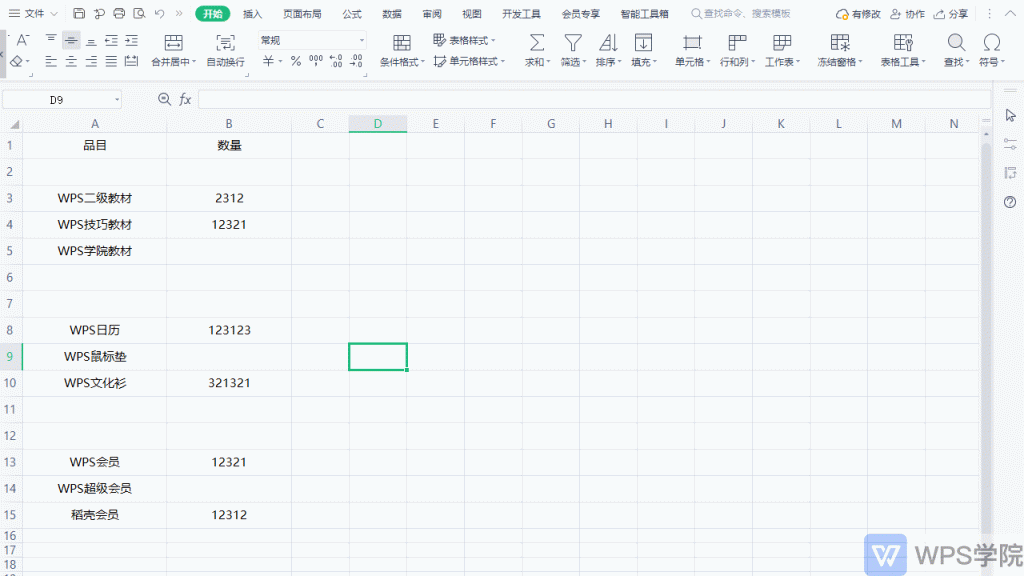Image resolution: width=1024 pixels, height=576 pixels.
Task: Switch to the 插入 tab
Action: [252, 14]
